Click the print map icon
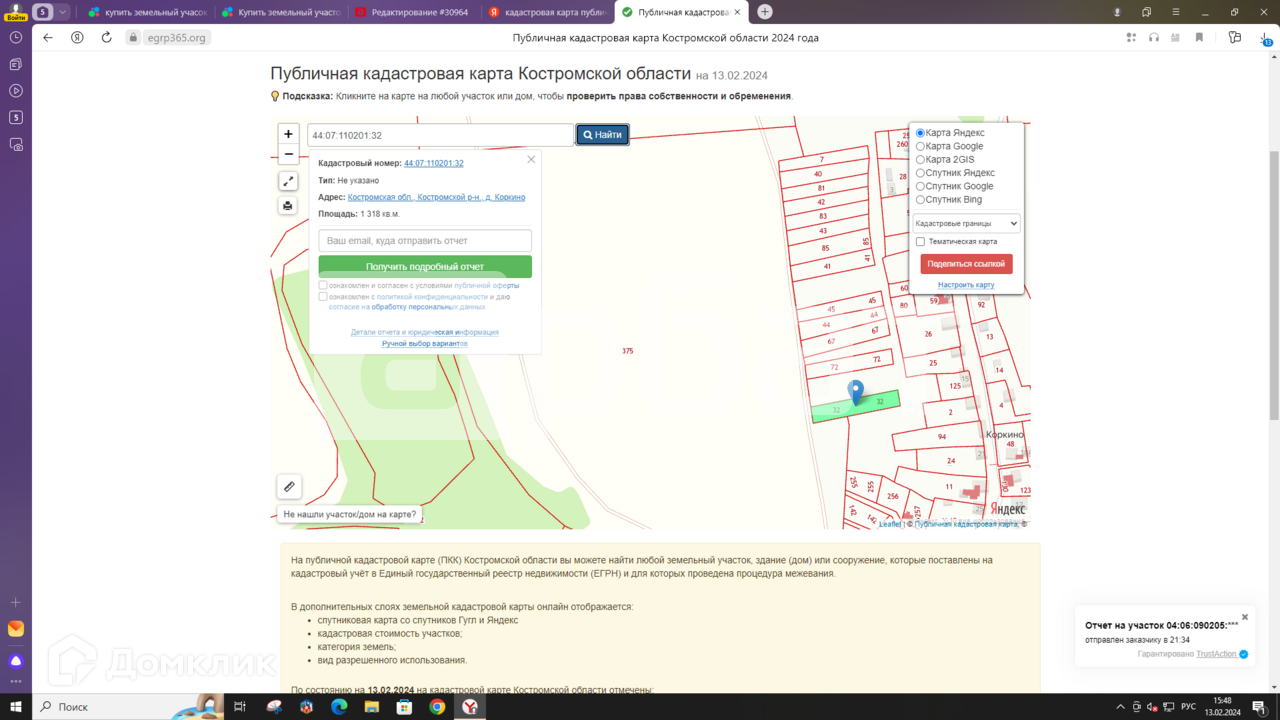Screen dimensions: 1280x720 click(x=288, y=206)
